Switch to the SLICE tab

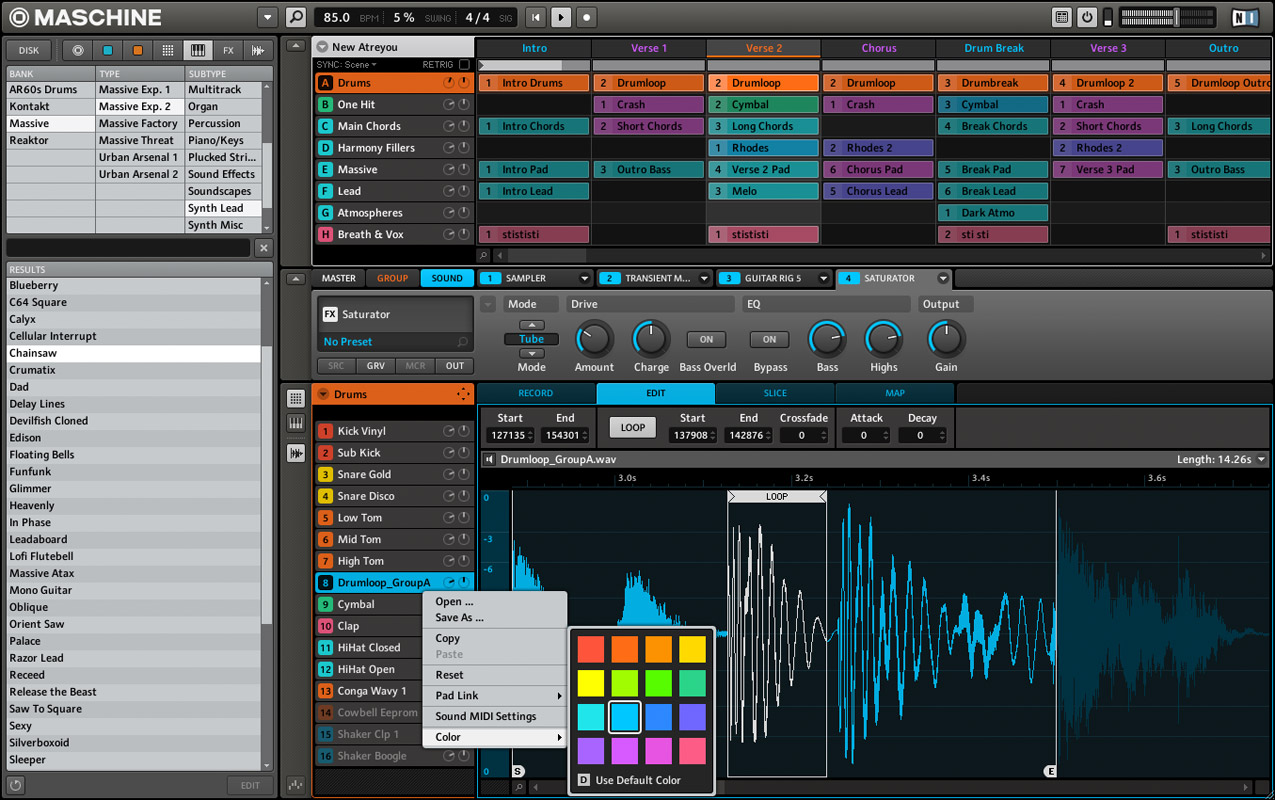(775, 393)
